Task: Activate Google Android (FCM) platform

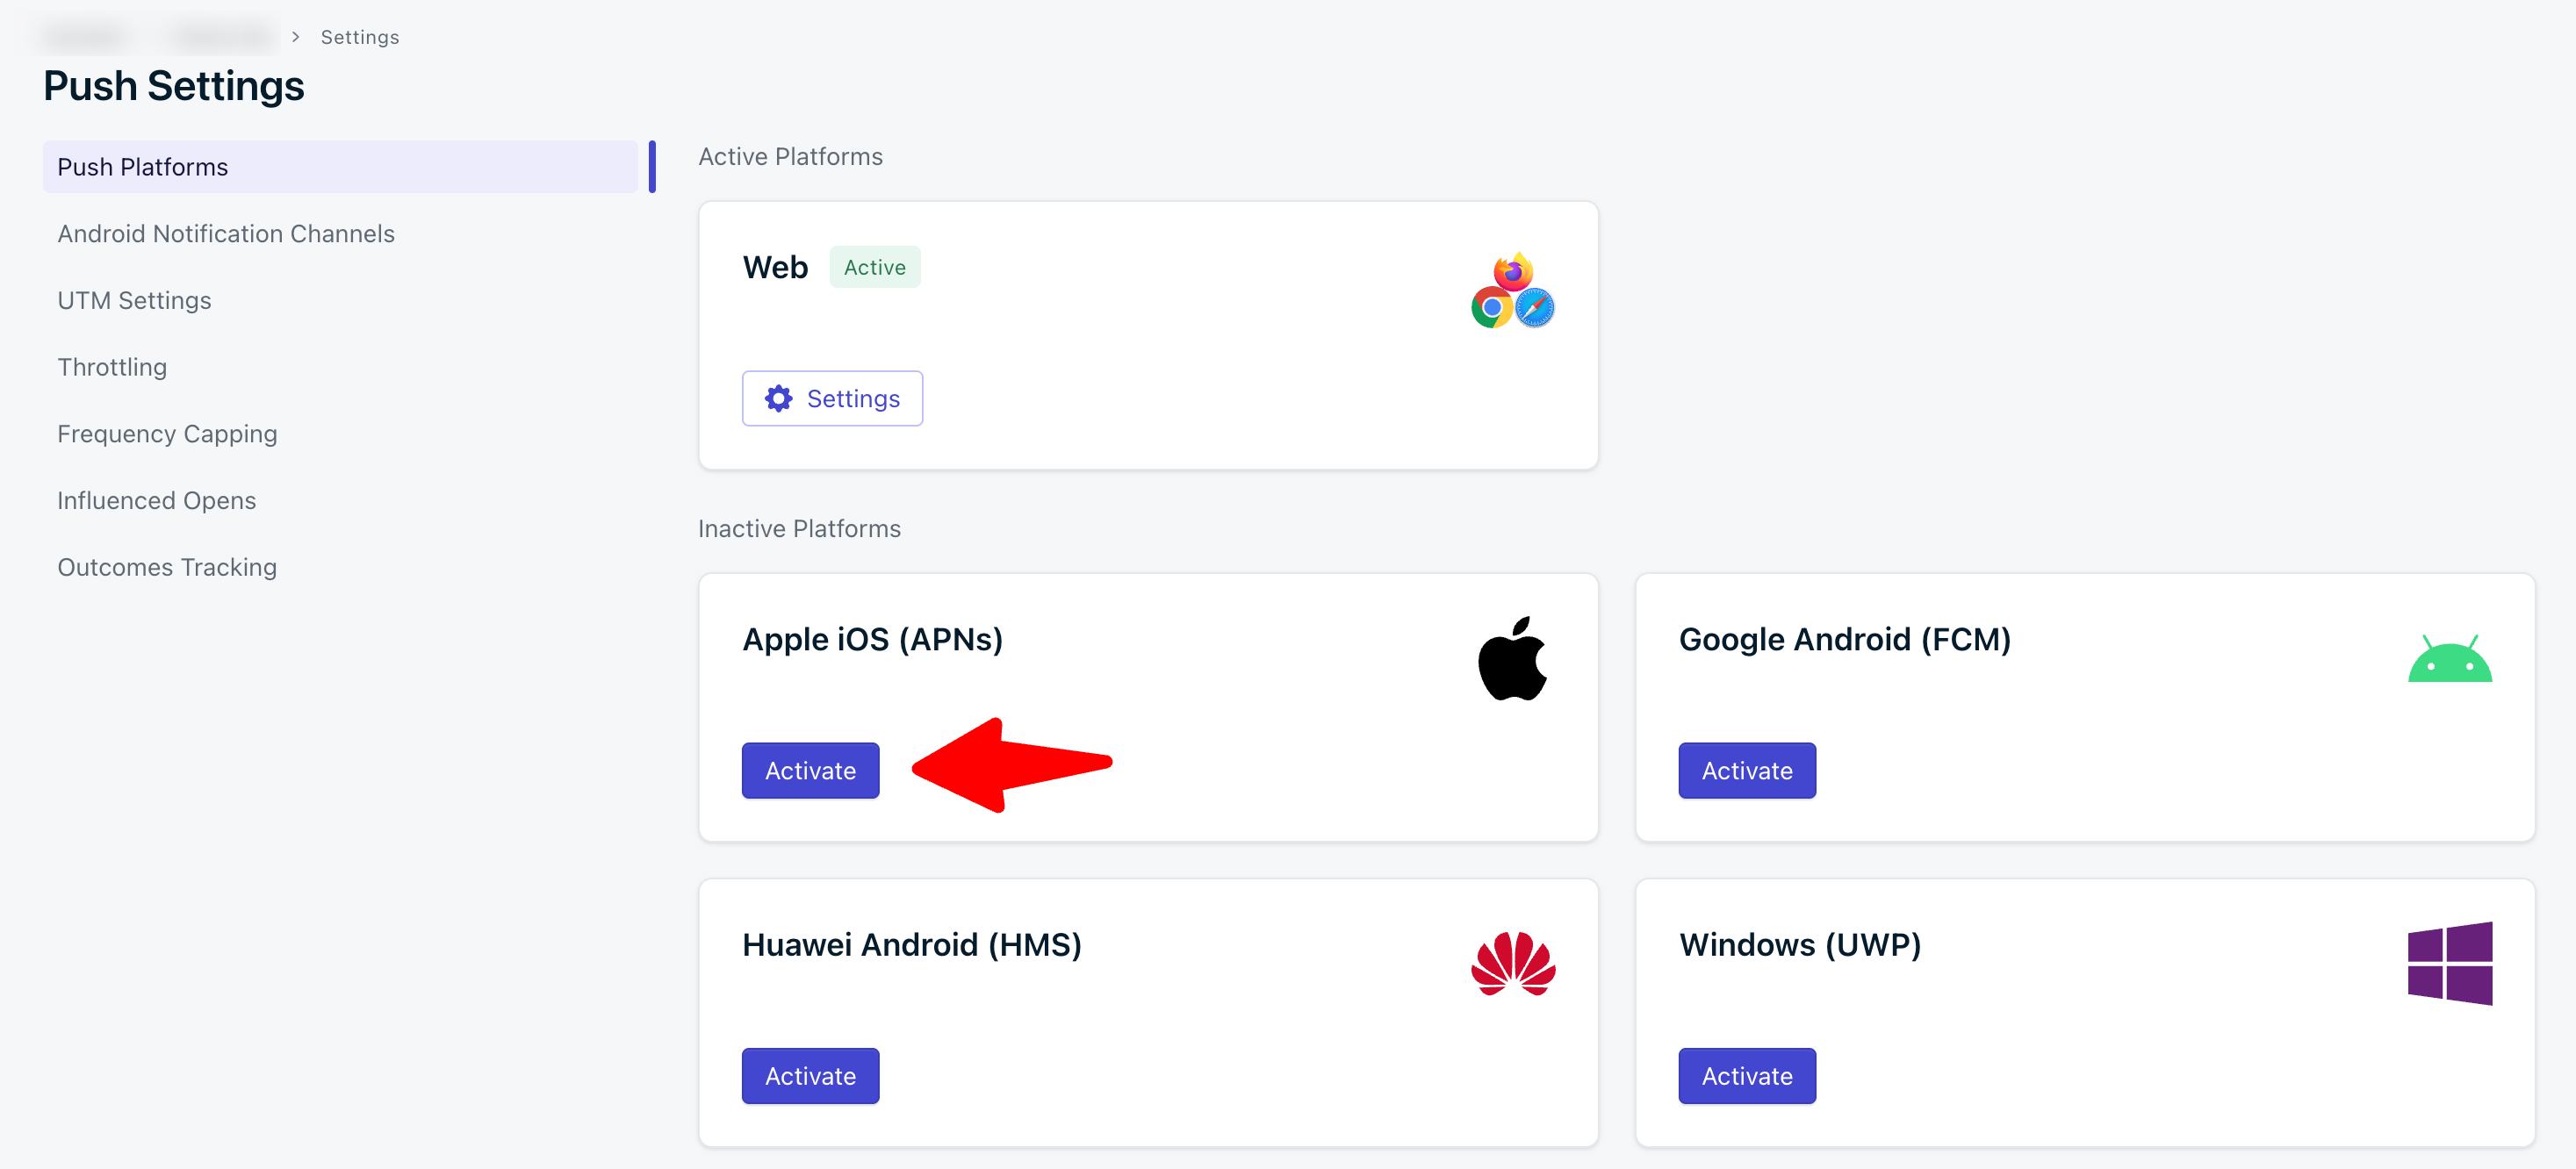Action: 1746,771
